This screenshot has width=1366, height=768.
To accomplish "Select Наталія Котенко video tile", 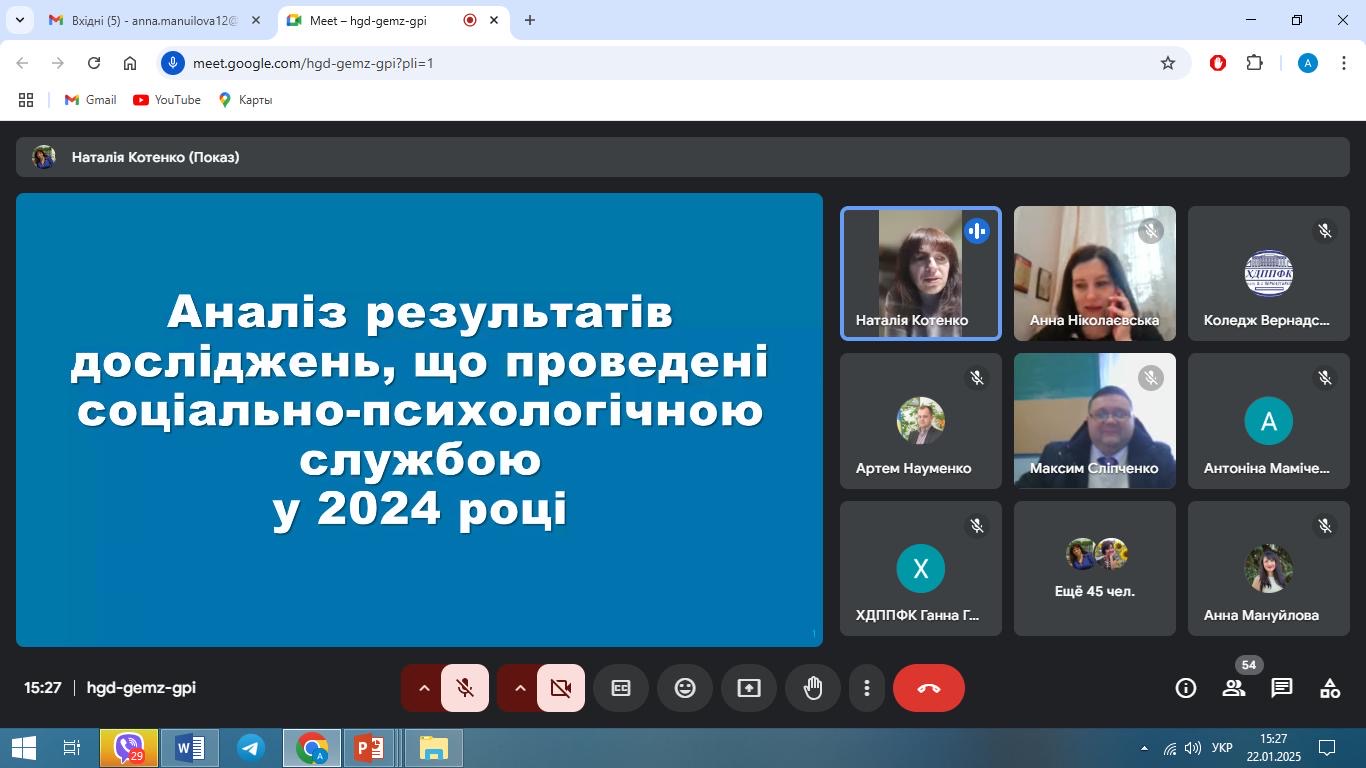I will (921, 274).
